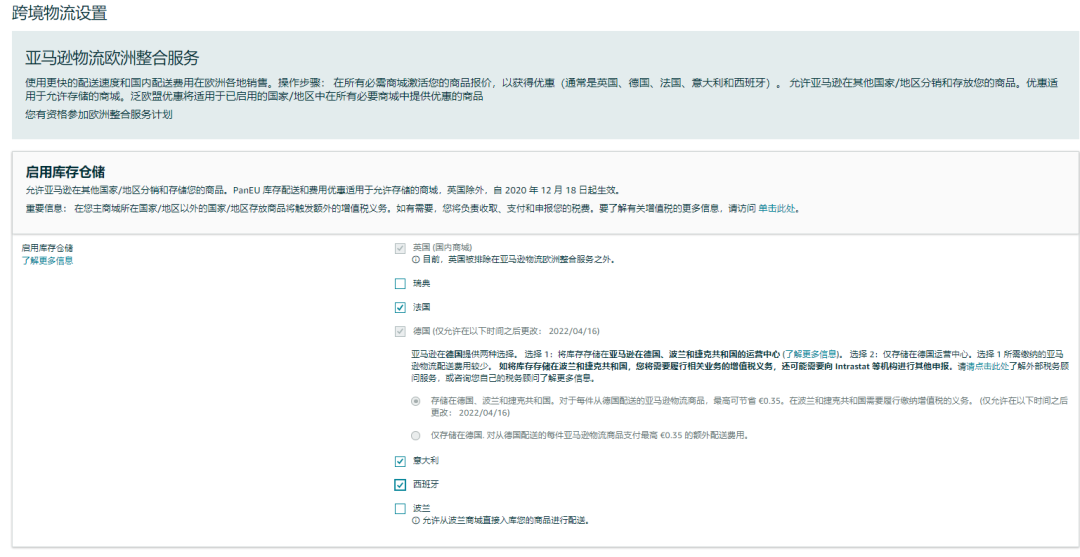Select 存储在德国、波兰和捷克共和国 radio option

[x=415, y=401]
